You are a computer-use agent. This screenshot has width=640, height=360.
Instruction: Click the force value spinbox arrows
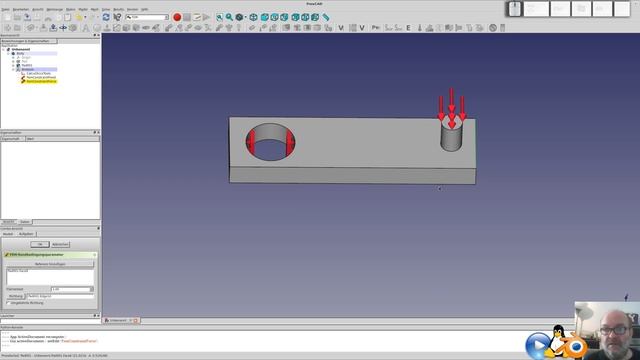(x=91, y=289)
